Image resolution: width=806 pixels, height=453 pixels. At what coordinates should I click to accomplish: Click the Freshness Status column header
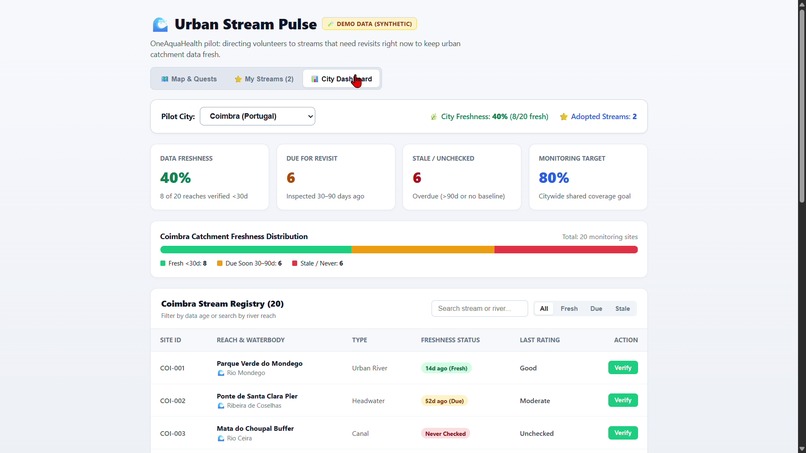coord(450,340)
